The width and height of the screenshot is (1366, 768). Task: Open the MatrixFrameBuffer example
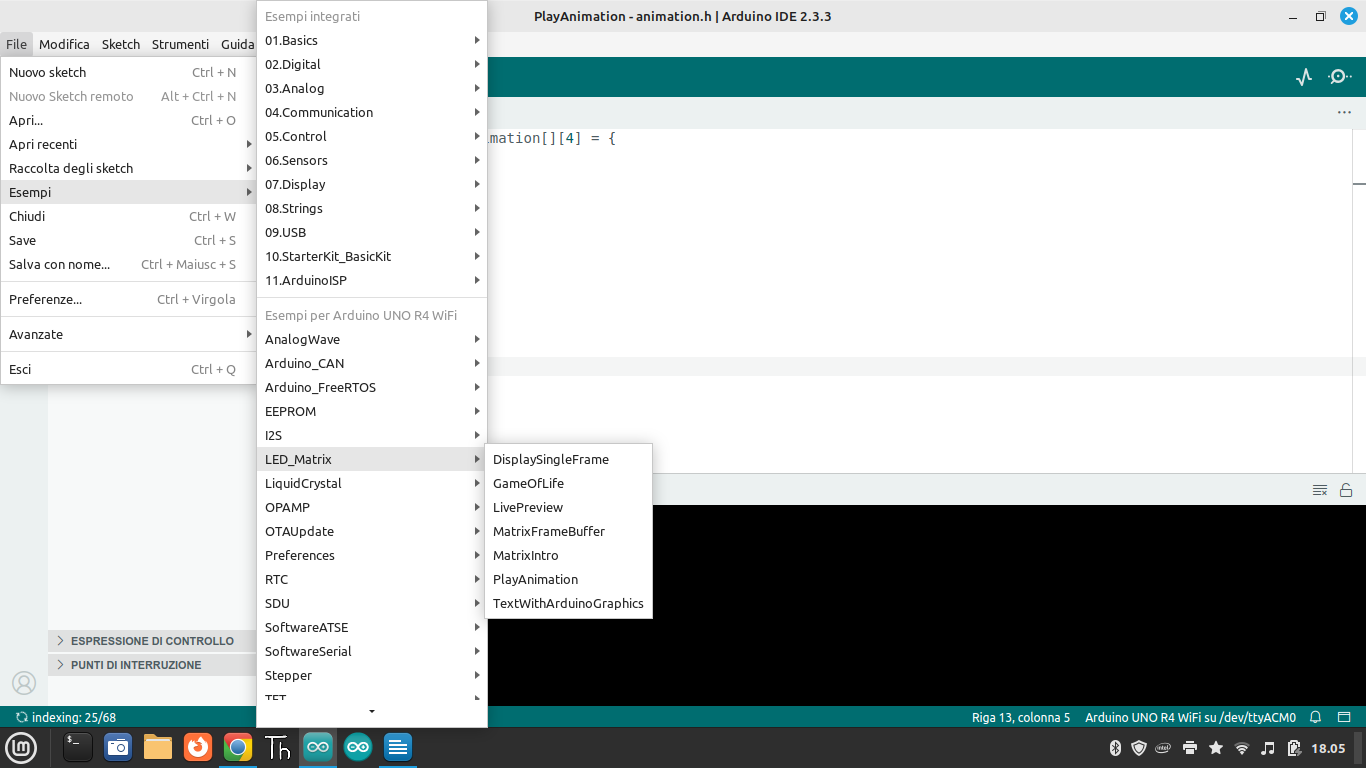coord(568,531)
